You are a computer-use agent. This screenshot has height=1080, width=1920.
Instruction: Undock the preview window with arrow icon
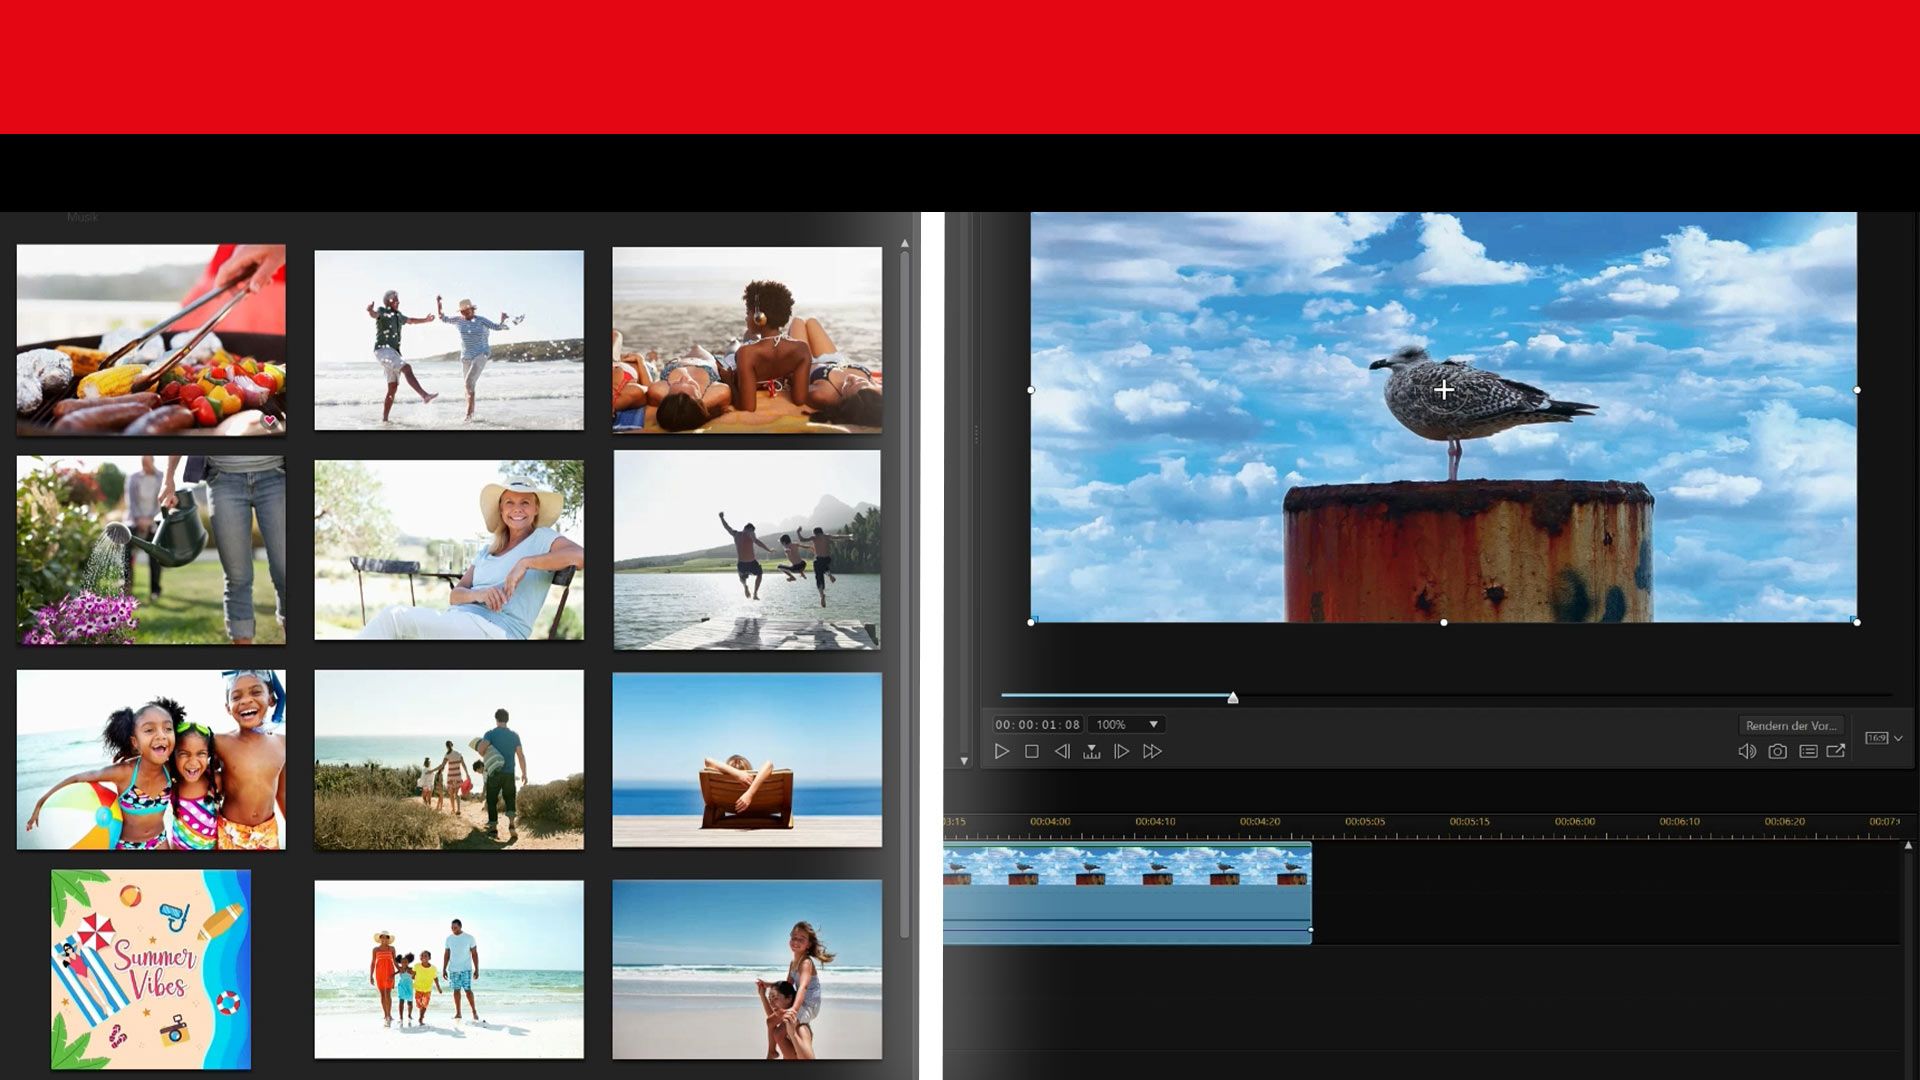pyautogui.click(x=1836, y=751)
